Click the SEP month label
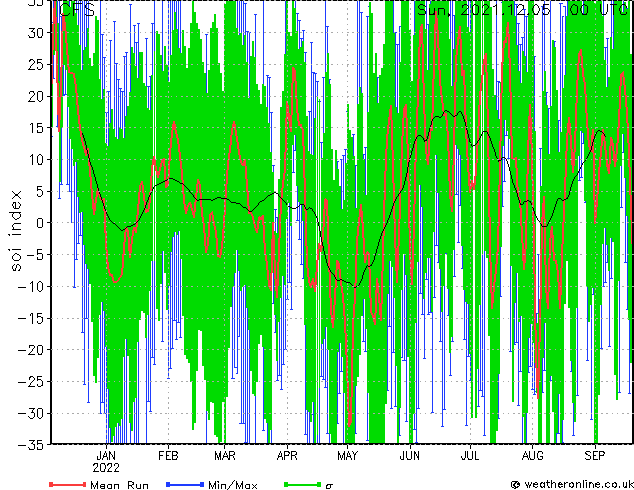 pos(595,456)
